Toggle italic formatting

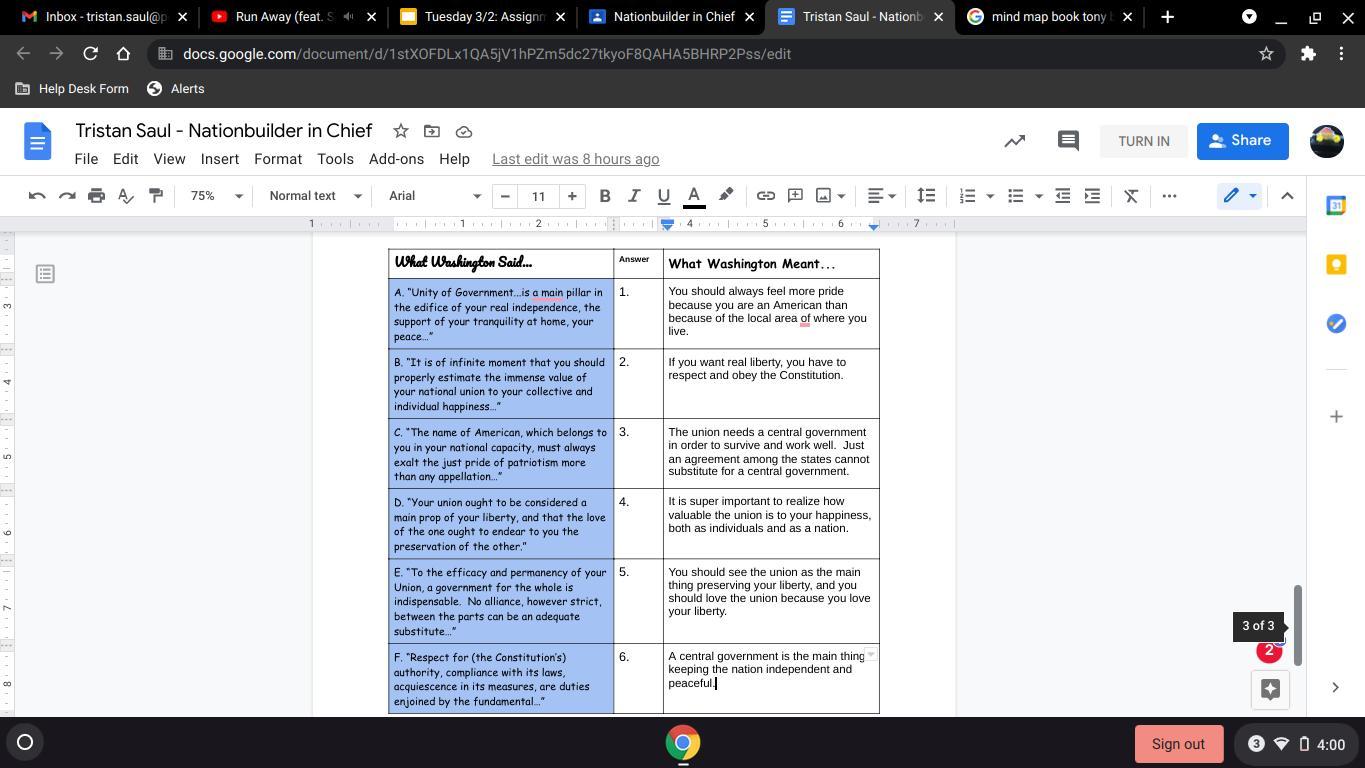point(633,196)
